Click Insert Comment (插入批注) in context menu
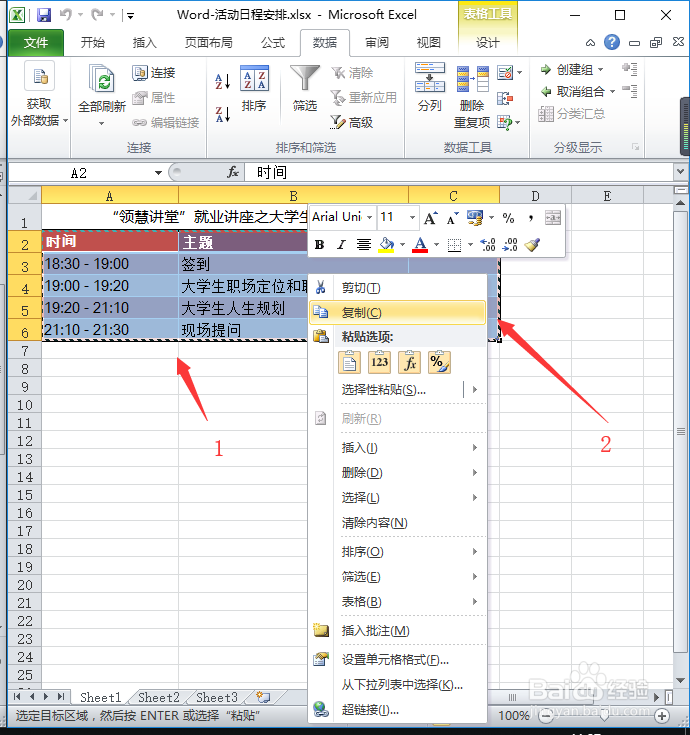Screen dimensions: 690x735 point(398,631)
